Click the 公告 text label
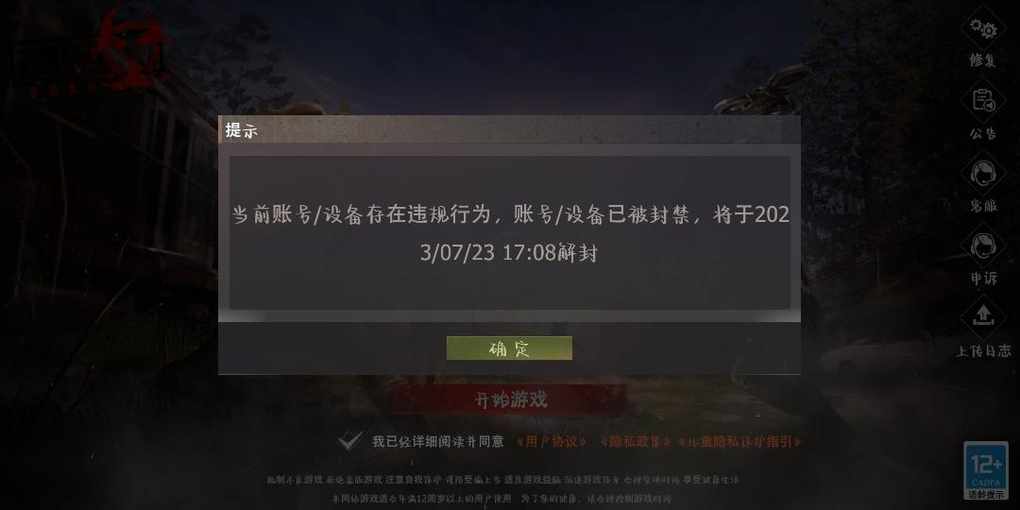Viewport: 1020px width, 510px height. pyautogui.click(x=983, y=133)
